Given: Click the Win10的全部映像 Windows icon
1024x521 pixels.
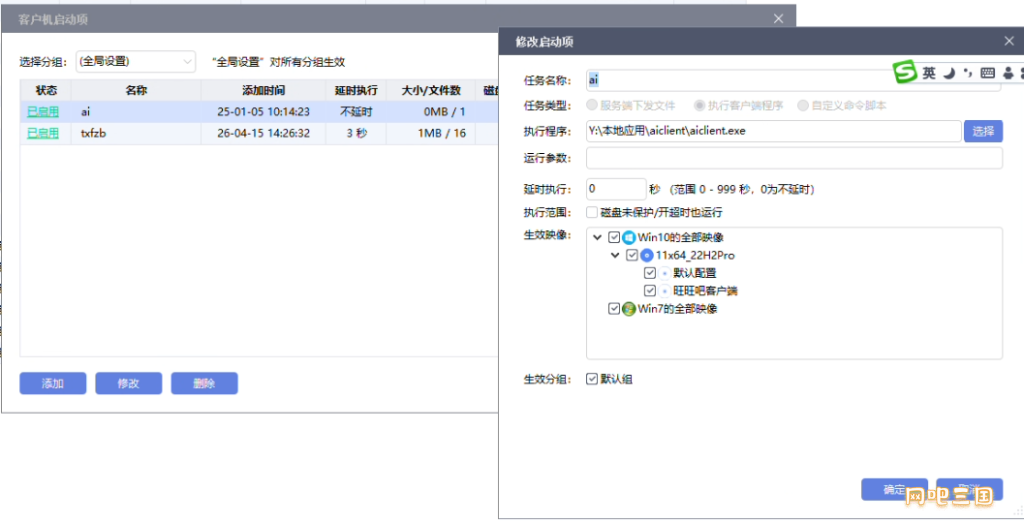Looking at the screenshot, I should click(628, 238).
